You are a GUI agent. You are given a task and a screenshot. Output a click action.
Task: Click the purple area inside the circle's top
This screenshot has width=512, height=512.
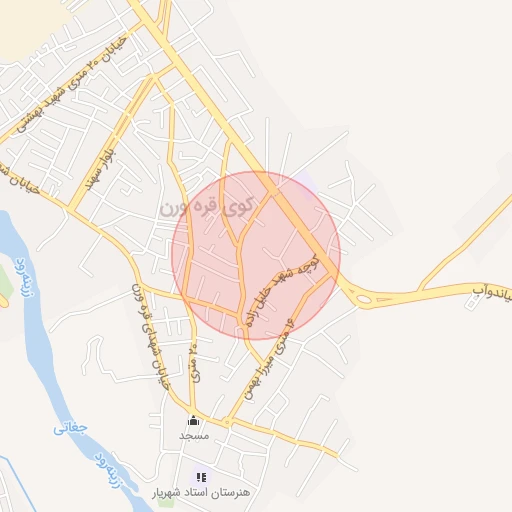pos(306,184)
